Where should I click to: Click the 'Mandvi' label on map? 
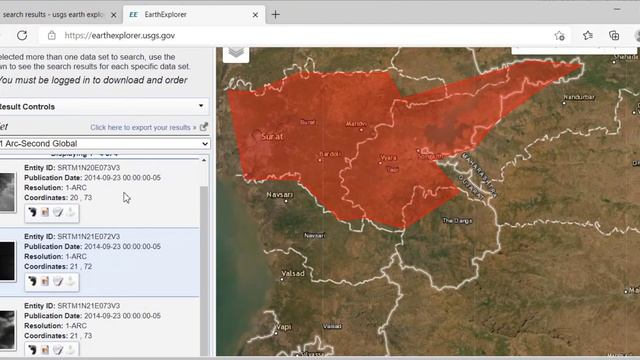[x=356, y=124]
